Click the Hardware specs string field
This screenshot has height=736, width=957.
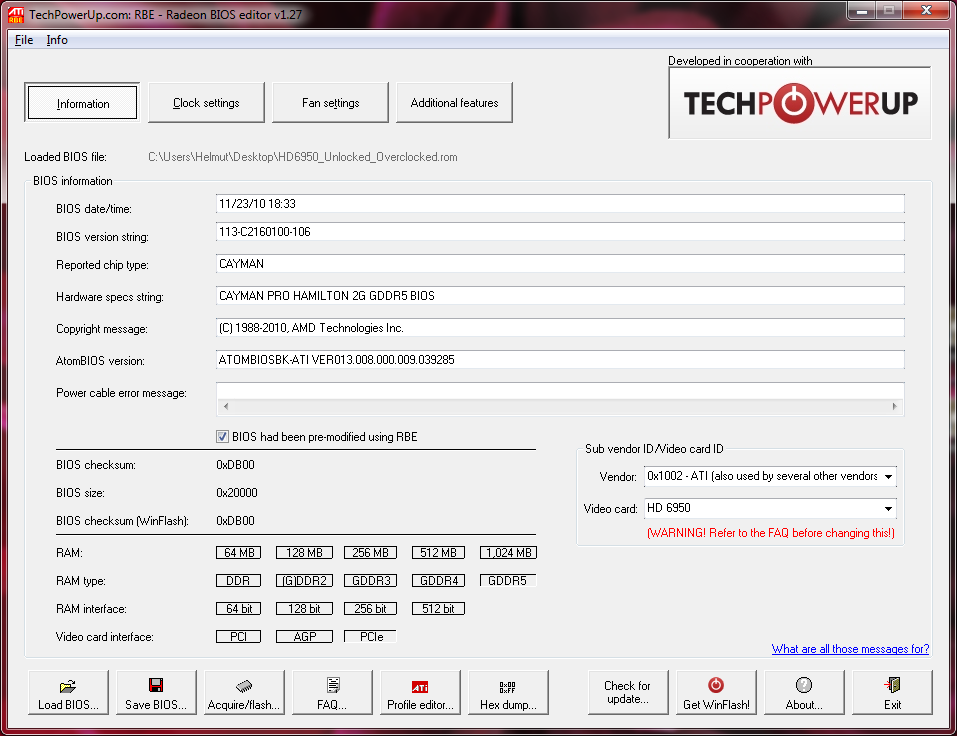click(560, 296)
